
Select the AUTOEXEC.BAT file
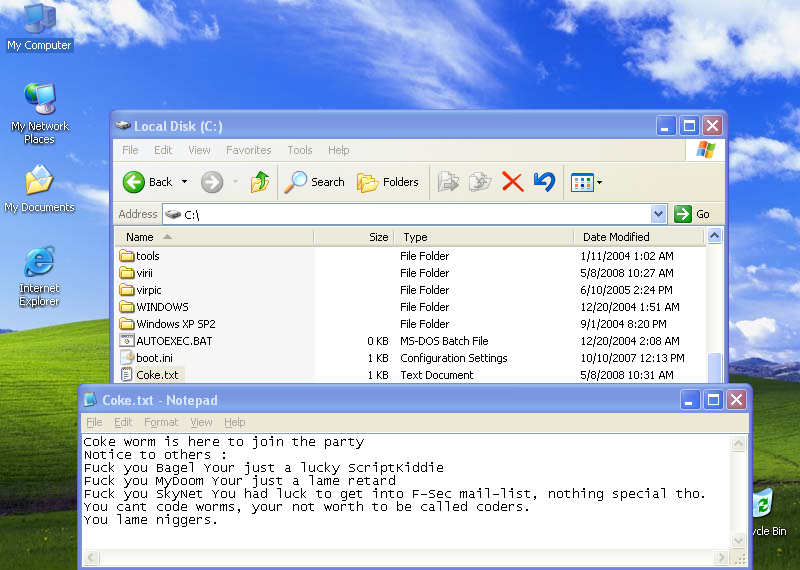pyautogui.click(x=166, y=341)
